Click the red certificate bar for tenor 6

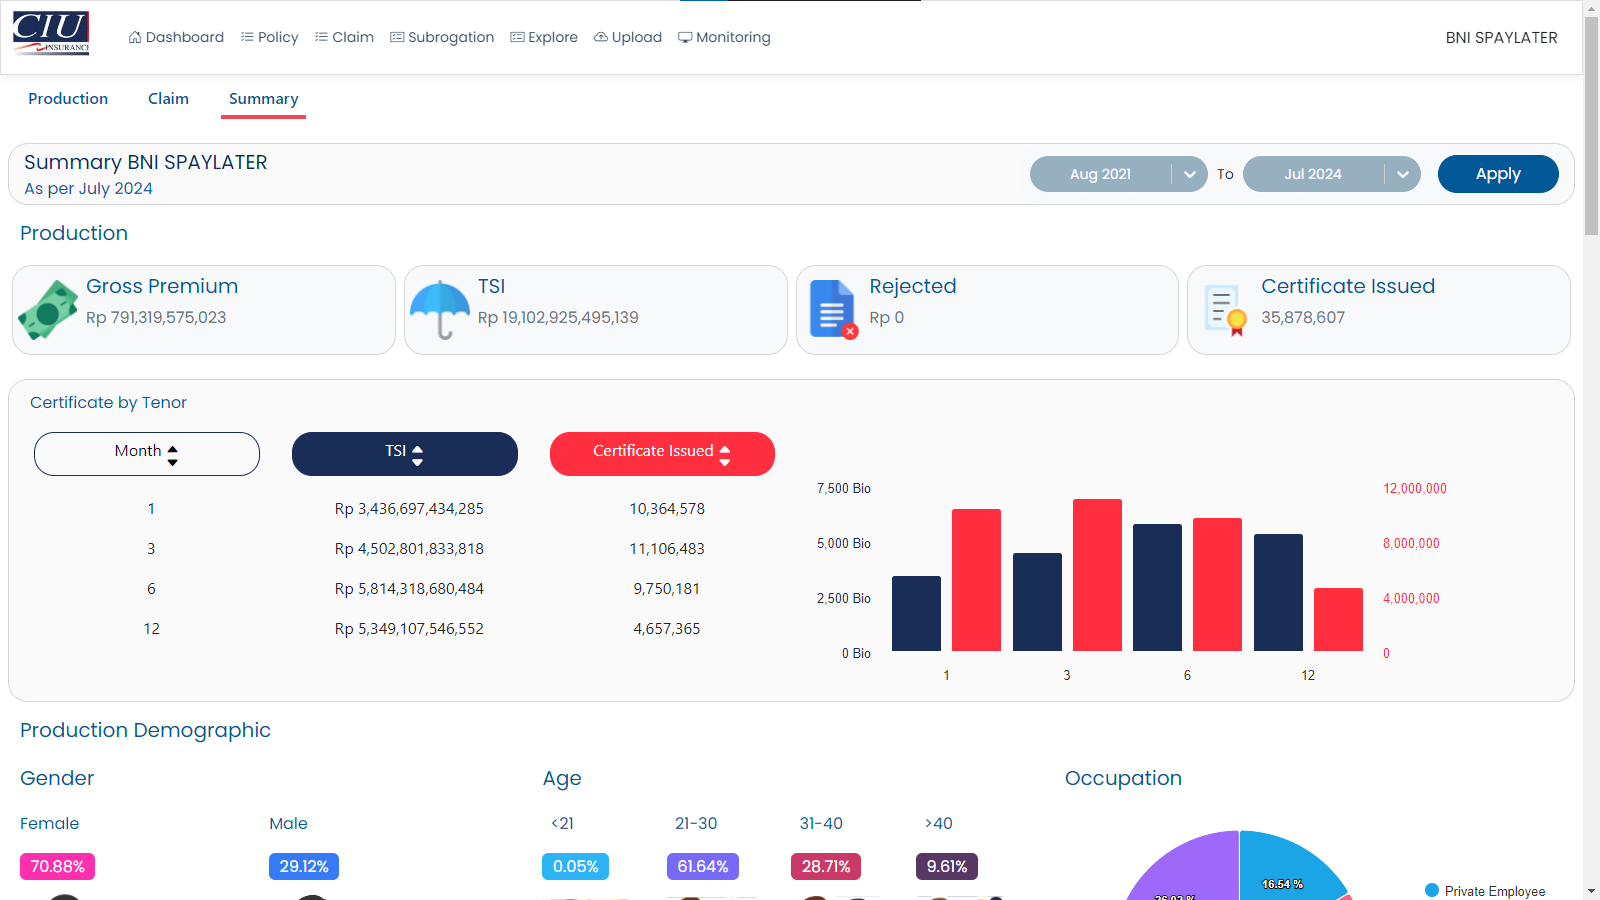point(1217,585)
